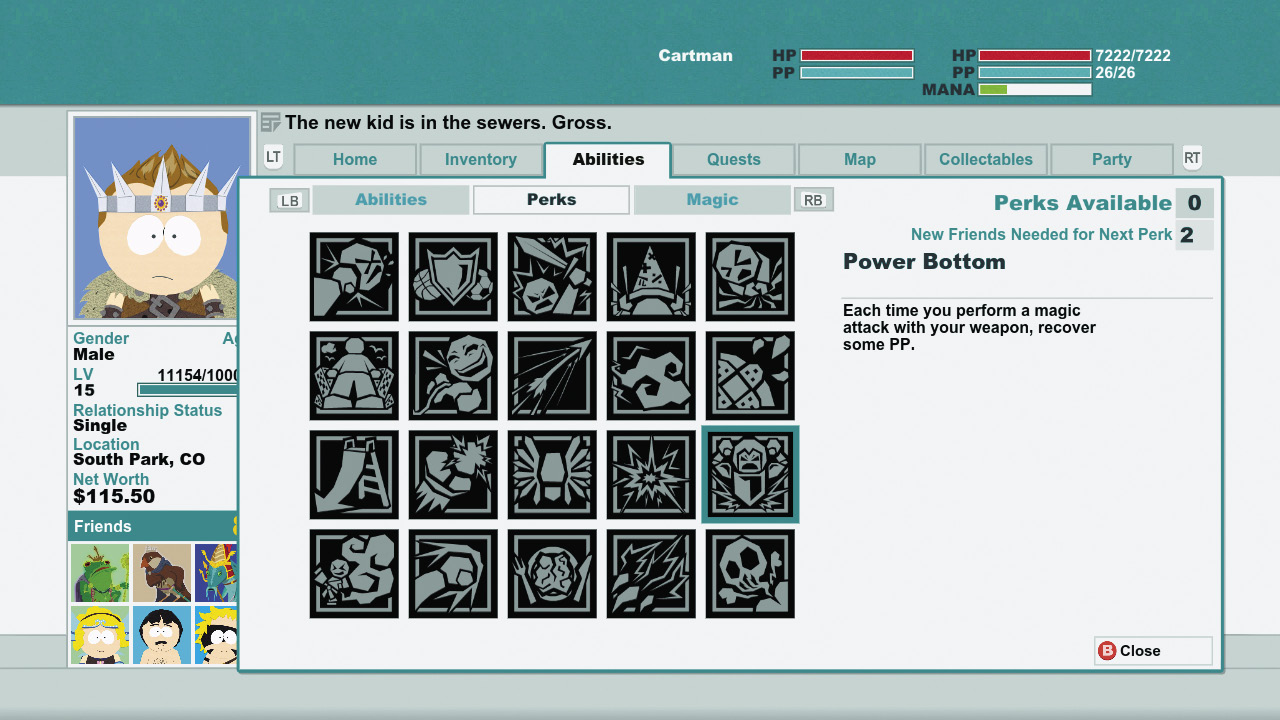Select the punching fist burst perk
The image size is (1280, 720).
tap(453, 475)
